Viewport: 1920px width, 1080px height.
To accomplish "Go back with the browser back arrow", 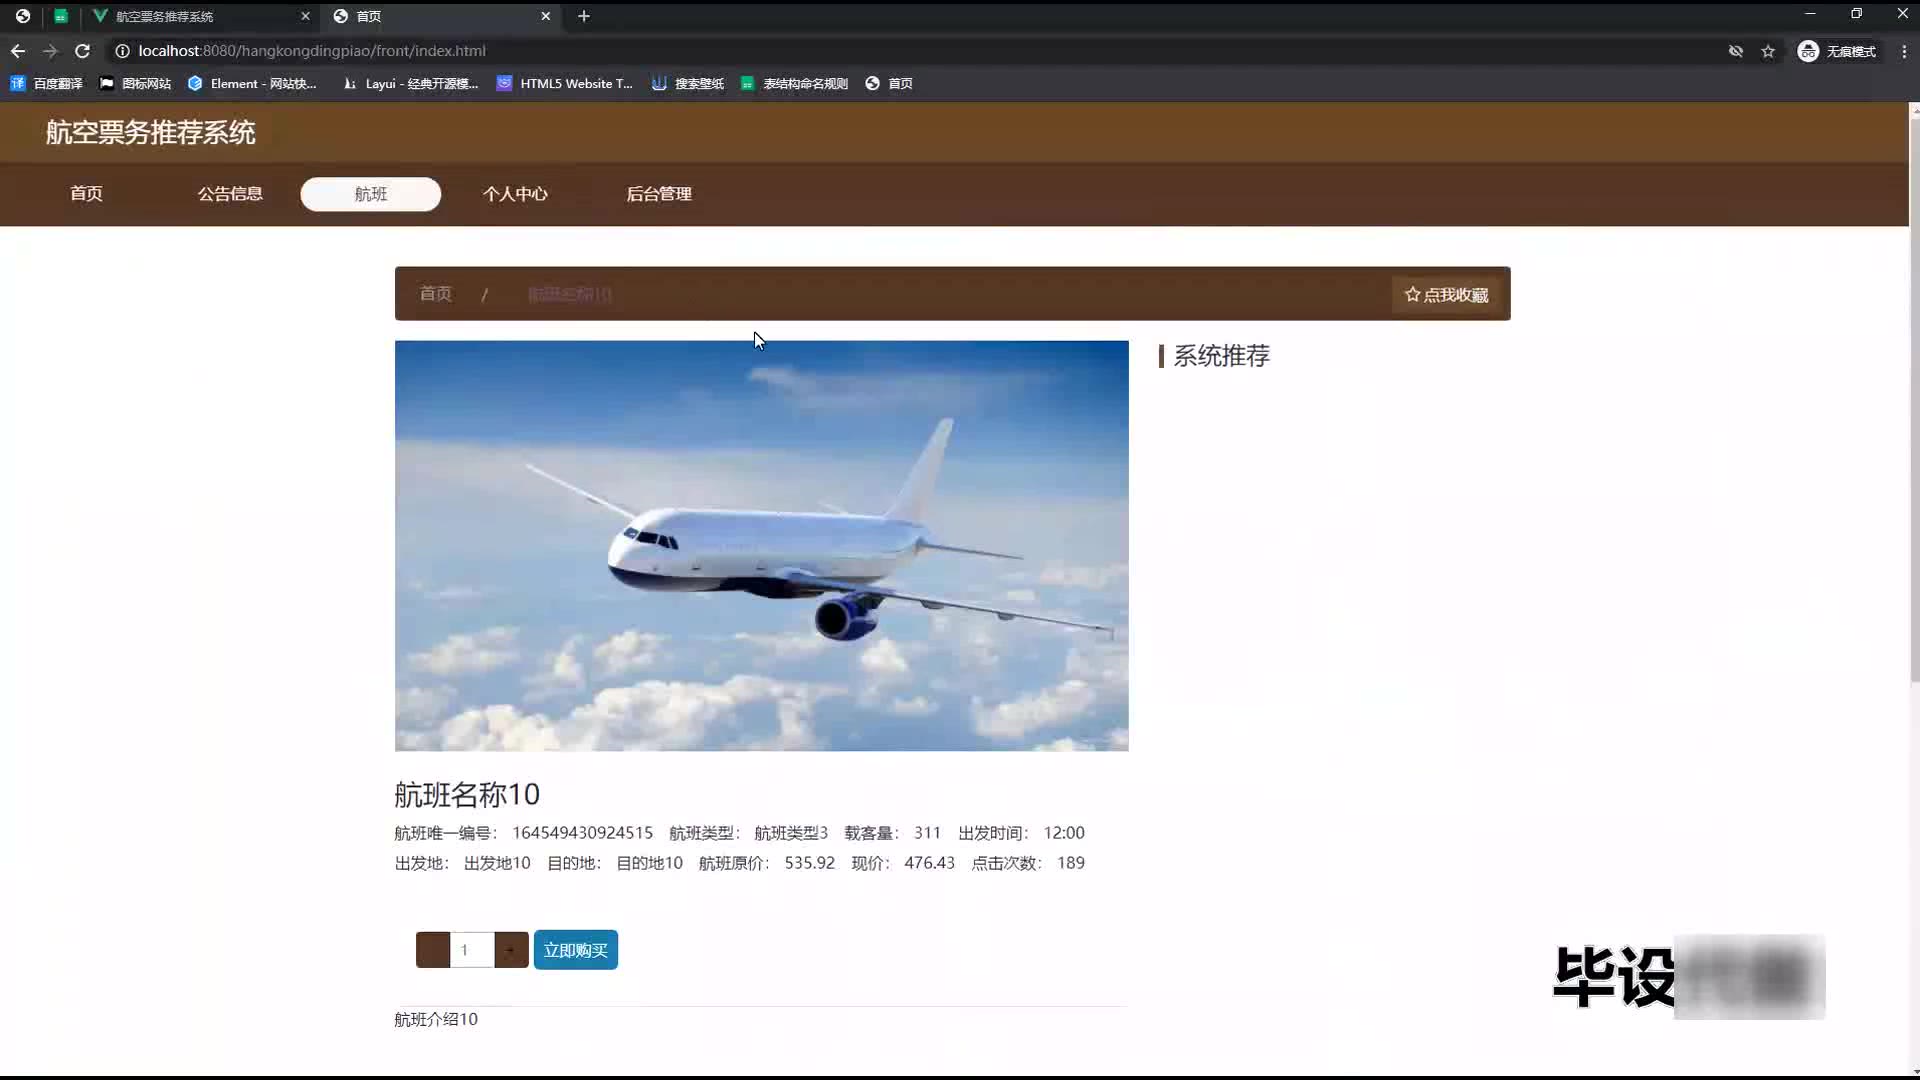I will click(x=18, y=51).
